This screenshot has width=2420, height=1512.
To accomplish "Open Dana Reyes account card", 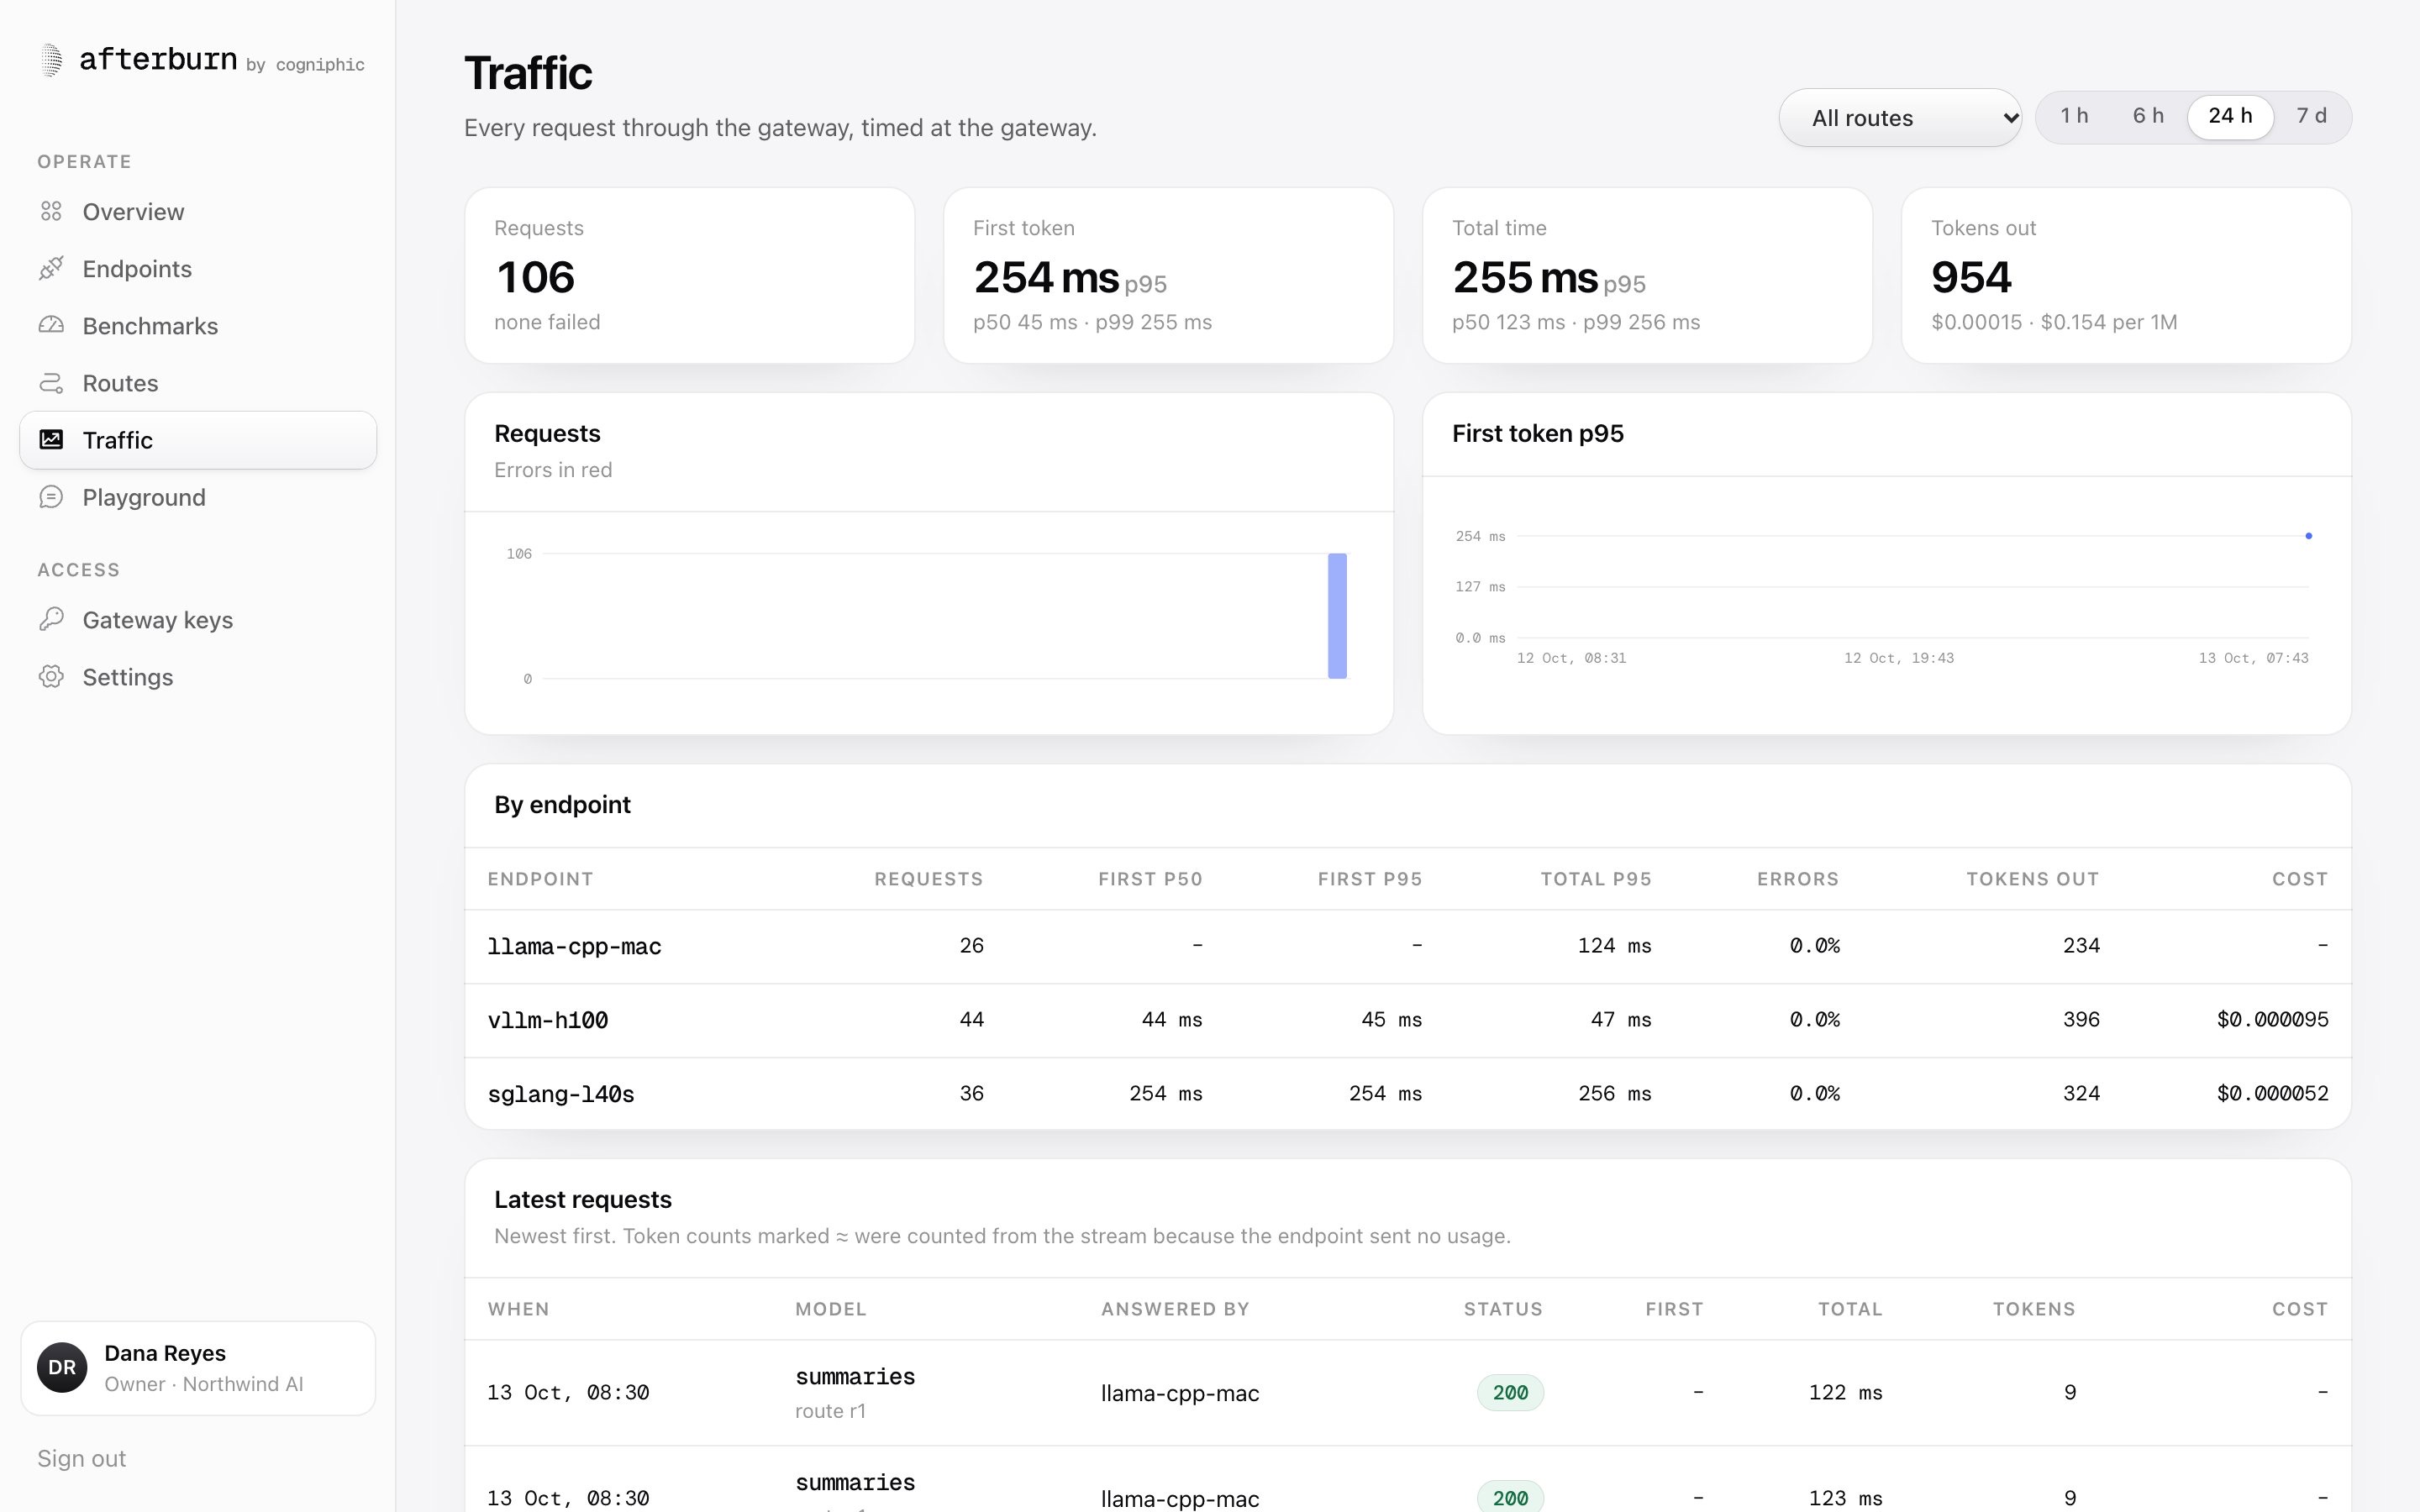I will coord(198,1367).
